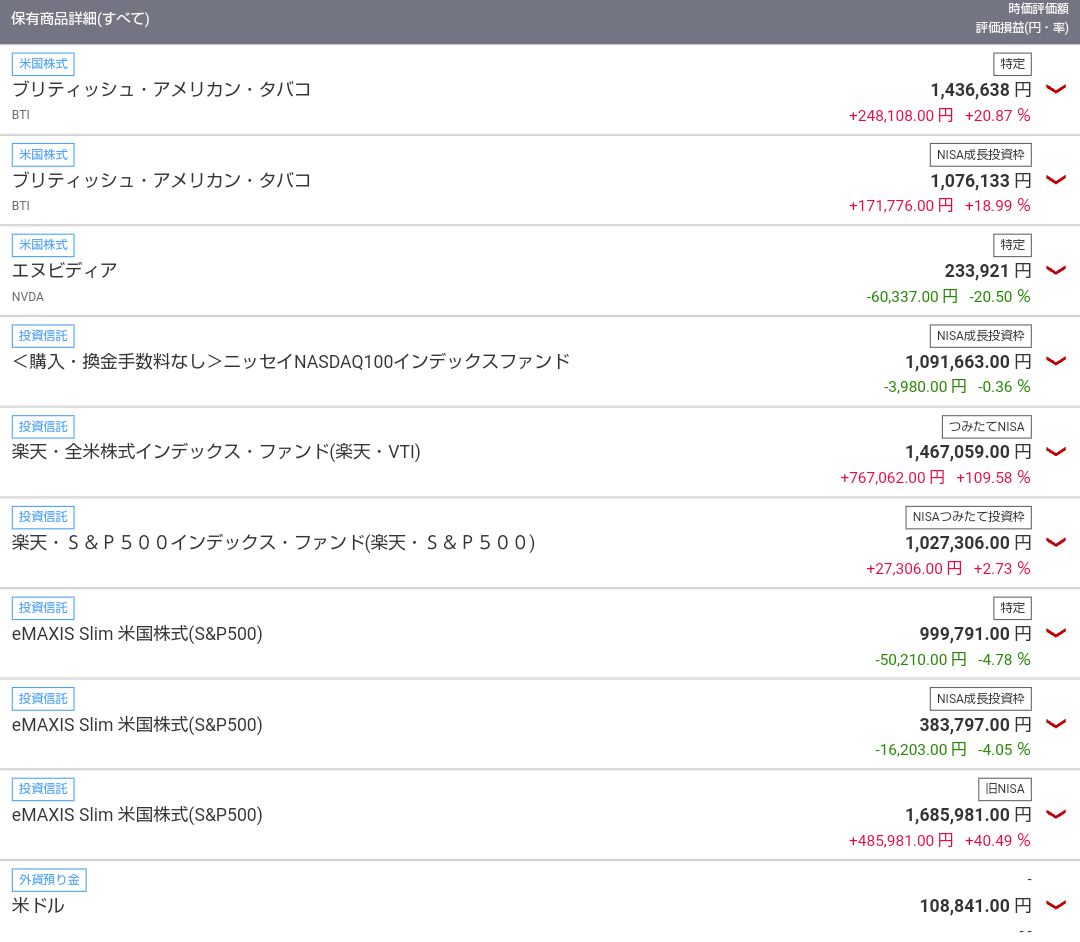The width and height of the screenshot is (1080, 942).
Task: Expand the 楽天・S&P500インデックス・ファンド row chevron
Action: [x=1056, y=543]
